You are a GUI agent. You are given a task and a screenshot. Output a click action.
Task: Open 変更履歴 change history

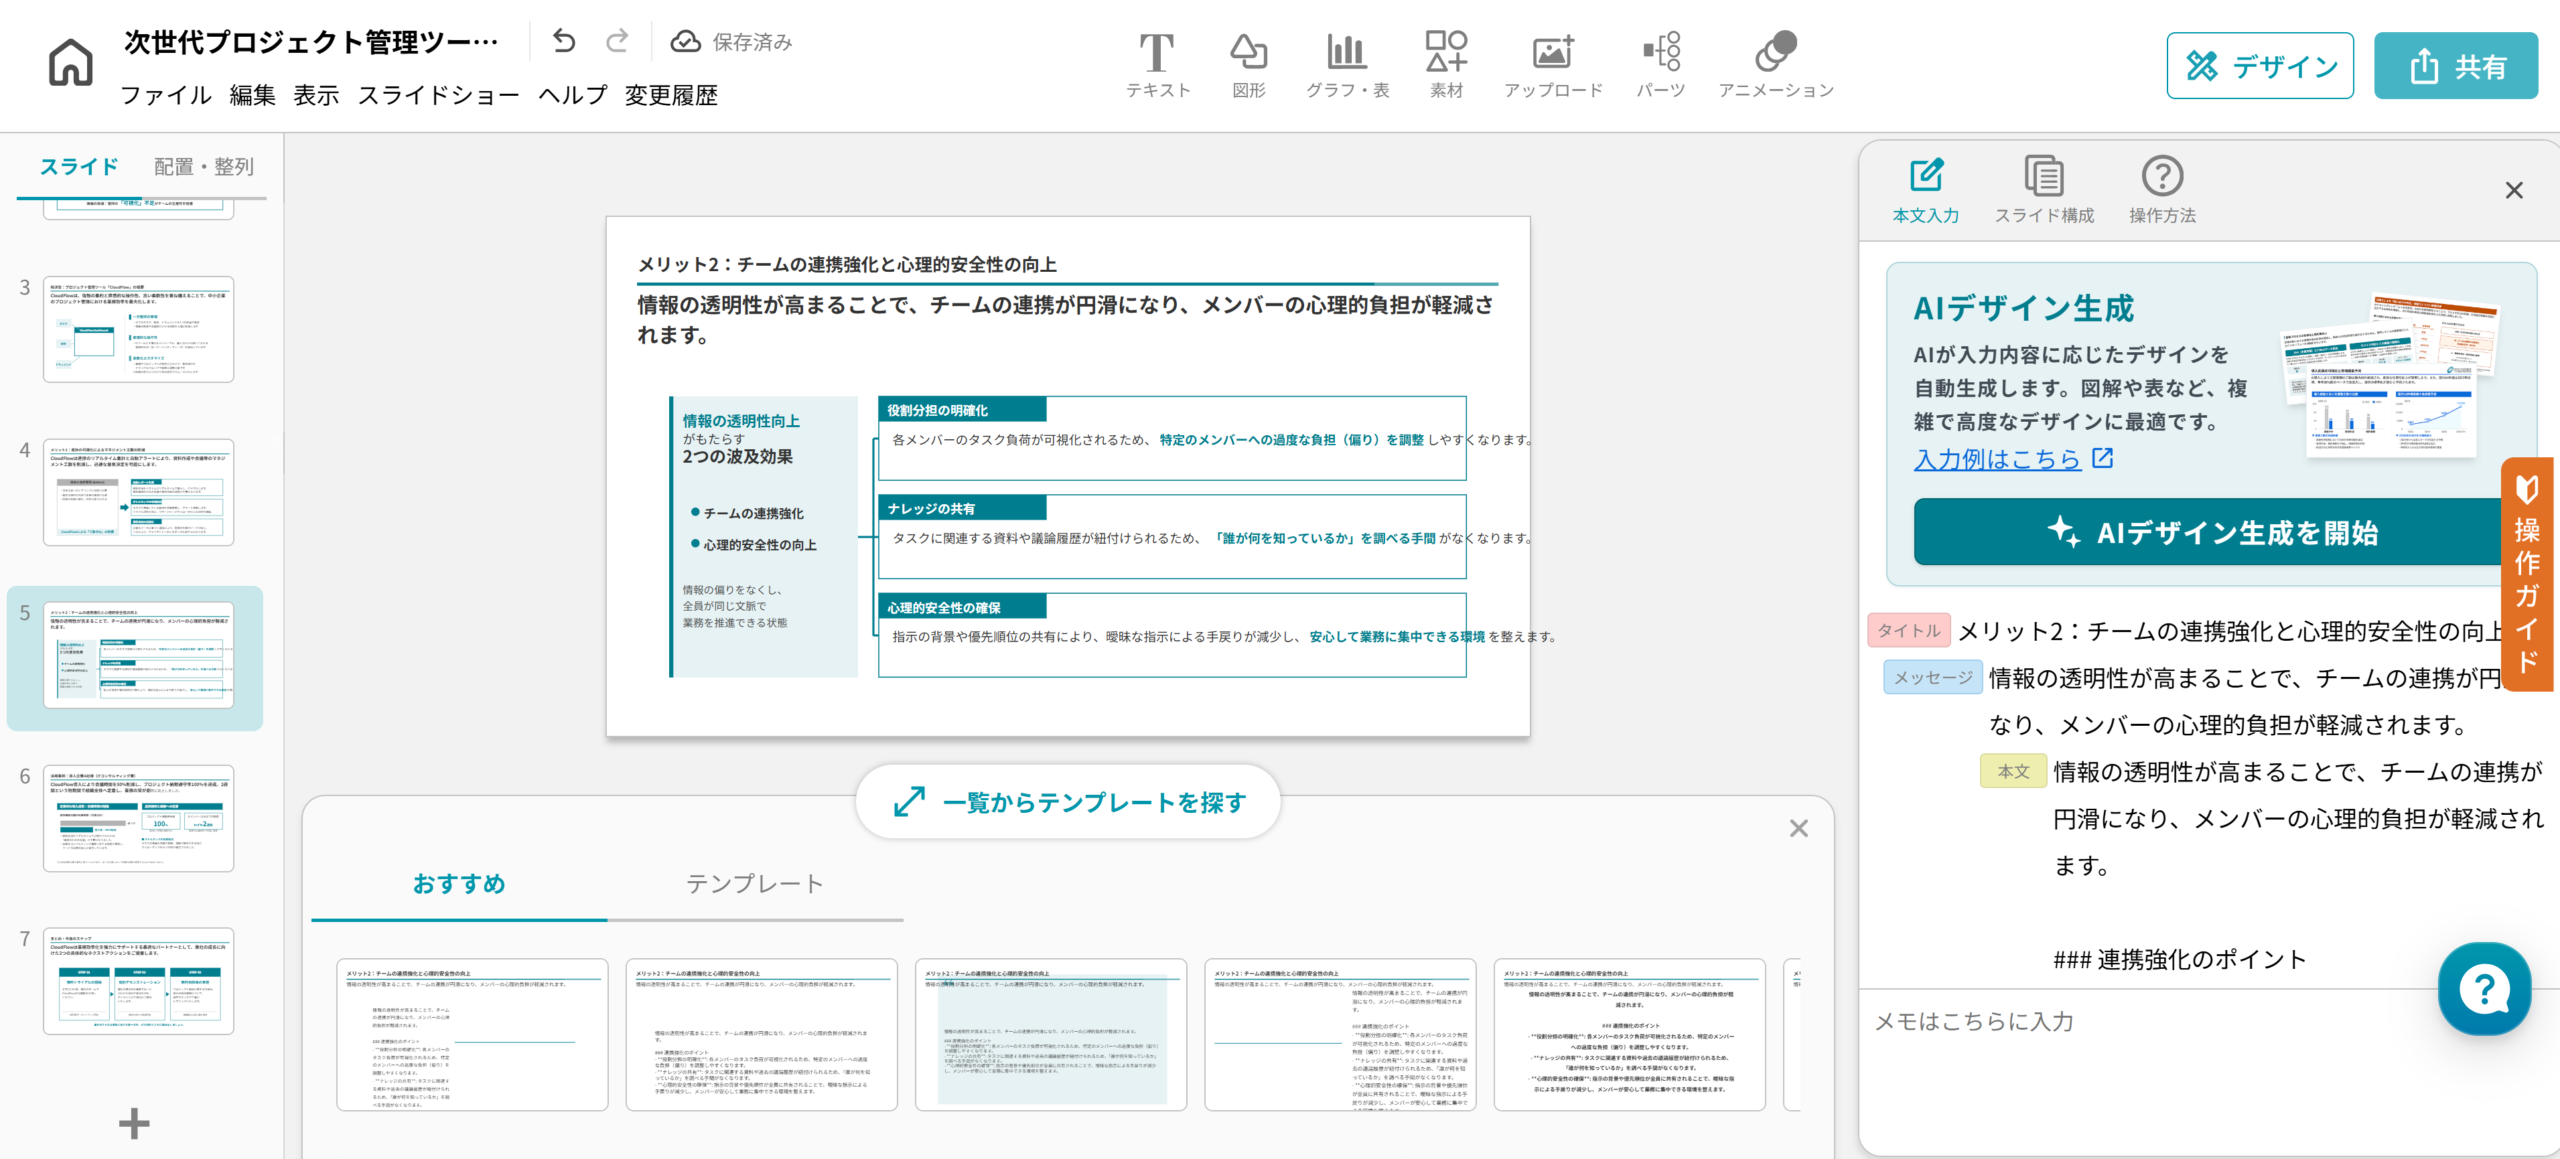[671, 95]
